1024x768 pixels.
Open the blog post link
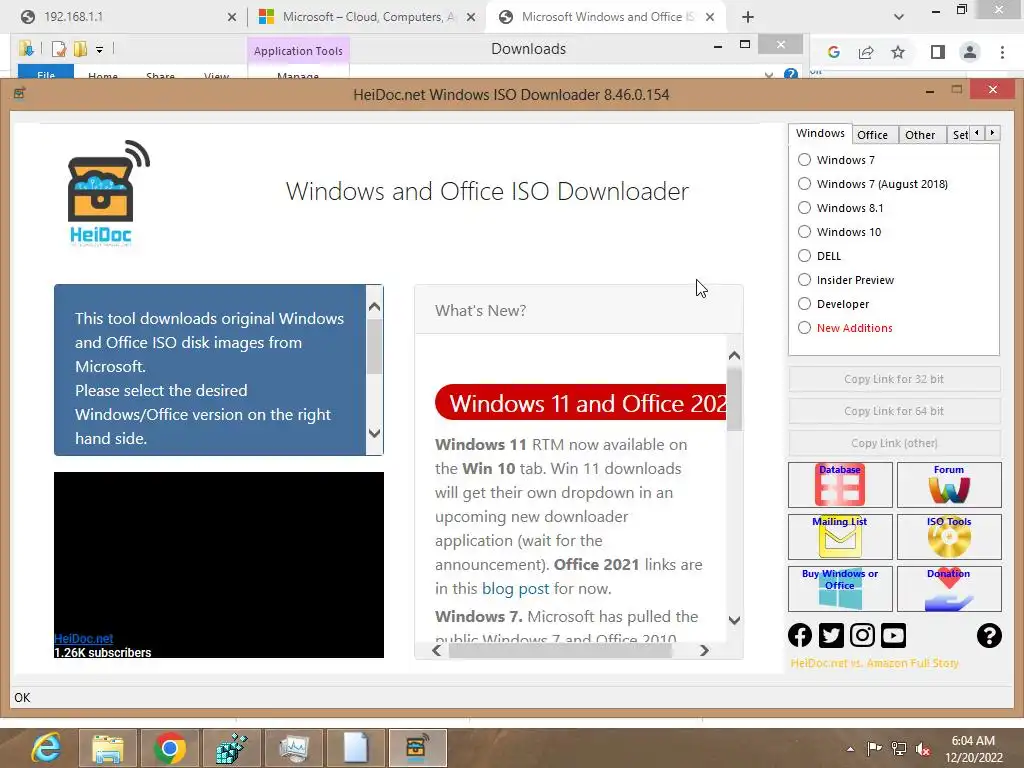tap(515, 588)
